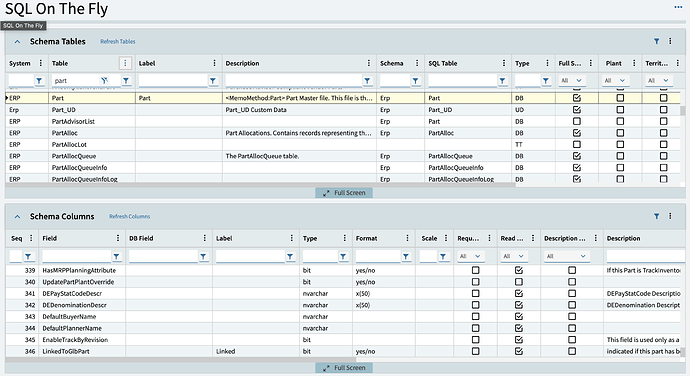This screenshot has width=690, height=376.
Task: Select the EnableTrackByRevision field row
Action: [343, 339]
